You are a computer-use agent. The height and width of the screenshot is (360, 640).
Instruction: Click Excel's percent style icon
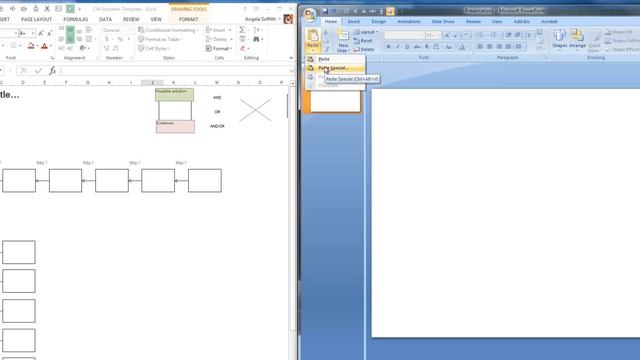120,39
